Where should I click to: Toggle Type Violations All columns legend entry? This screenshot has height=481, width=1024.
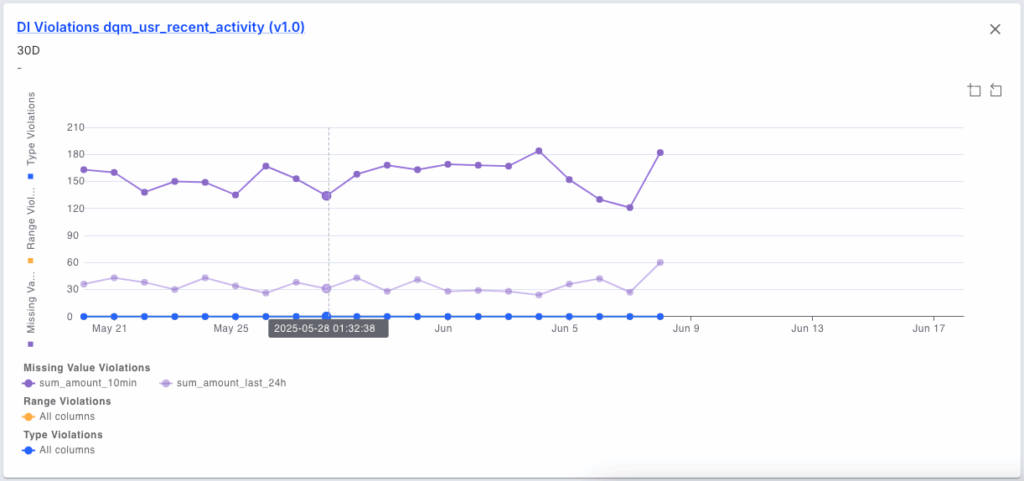(x=59, y=450)
